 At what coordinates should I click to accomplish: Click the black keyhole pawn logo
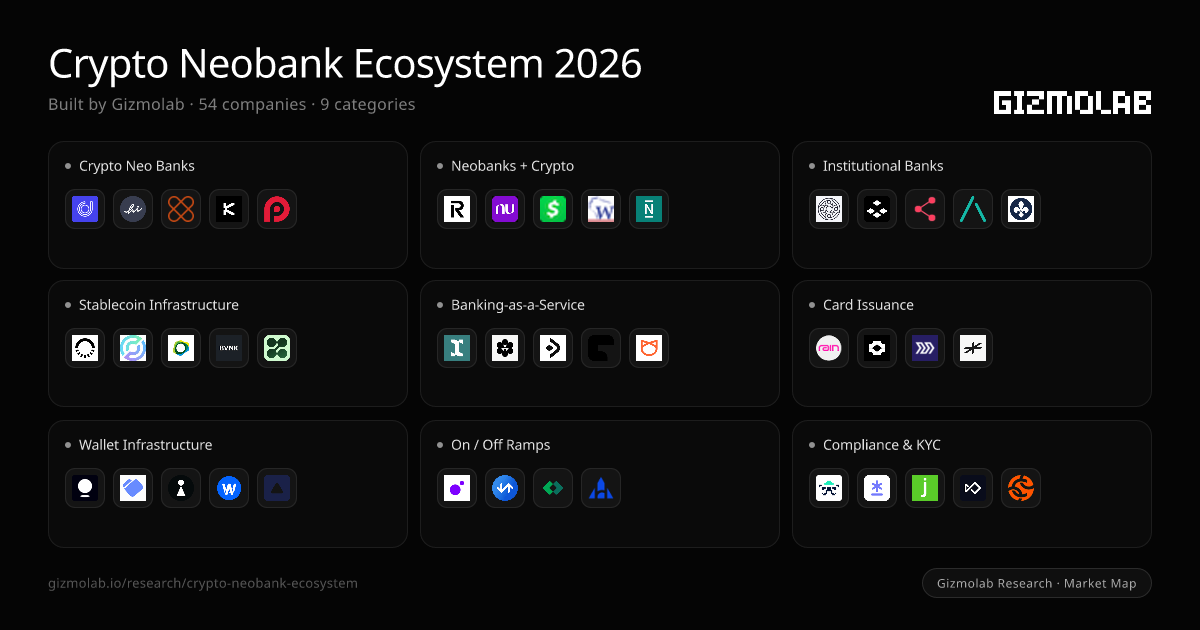tap(181, 488)
